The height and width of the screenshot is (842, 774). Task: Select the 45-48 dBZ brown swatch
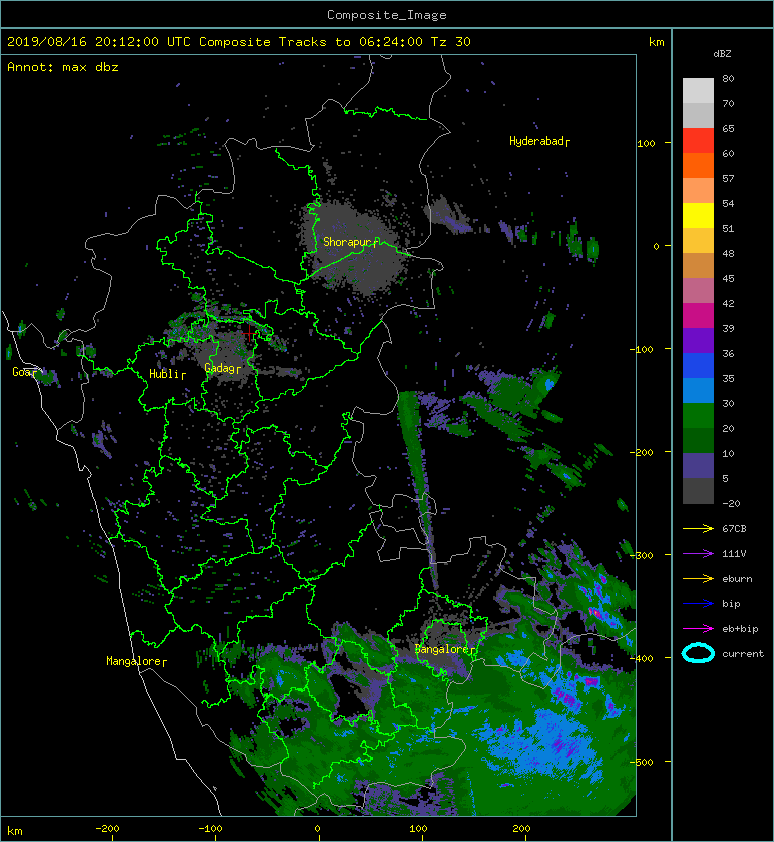(x=698, y=265)
